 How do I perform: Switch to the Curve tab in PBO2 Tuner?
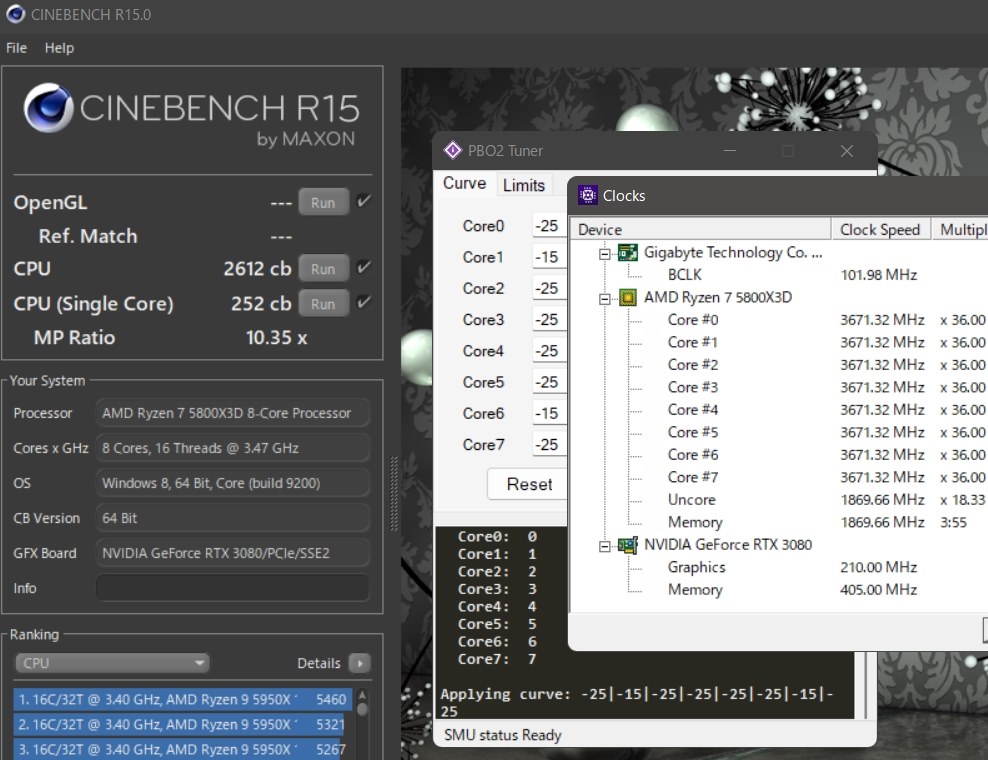[464, 183]
